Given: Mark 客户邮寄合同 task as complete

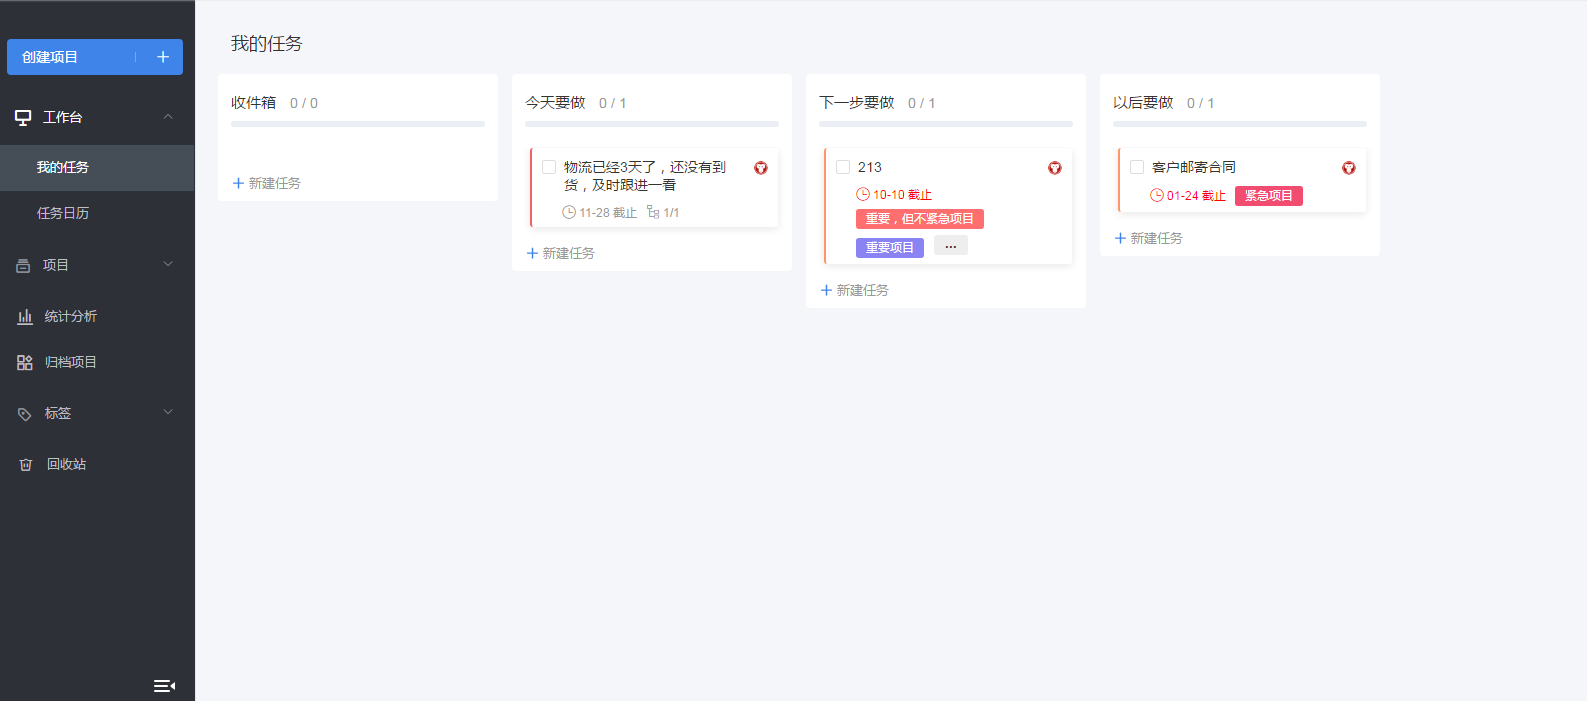Looking at the screenshot, I should click(1137, 167).
